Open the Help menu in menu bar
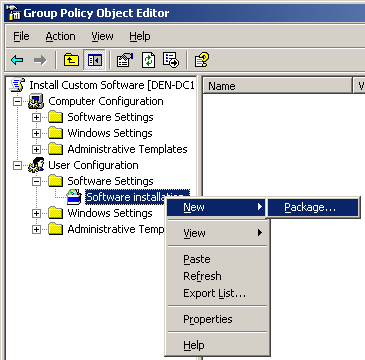The width and height of the screenshot is (365, 360). (140, 36)
